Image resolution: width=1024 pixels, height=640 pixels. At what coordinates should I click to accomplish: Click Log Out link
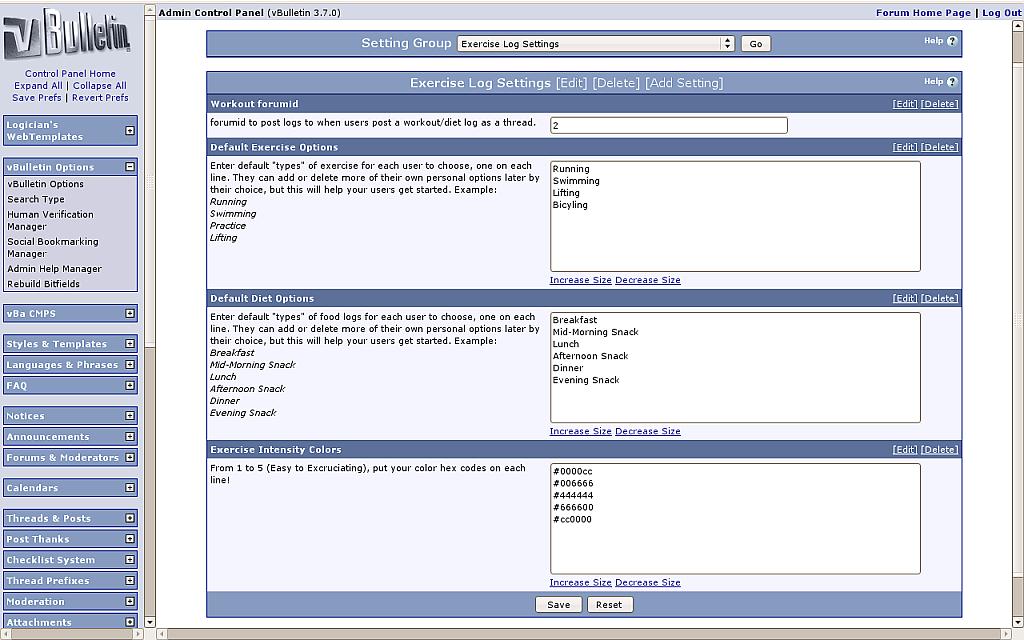[1001, 13]
